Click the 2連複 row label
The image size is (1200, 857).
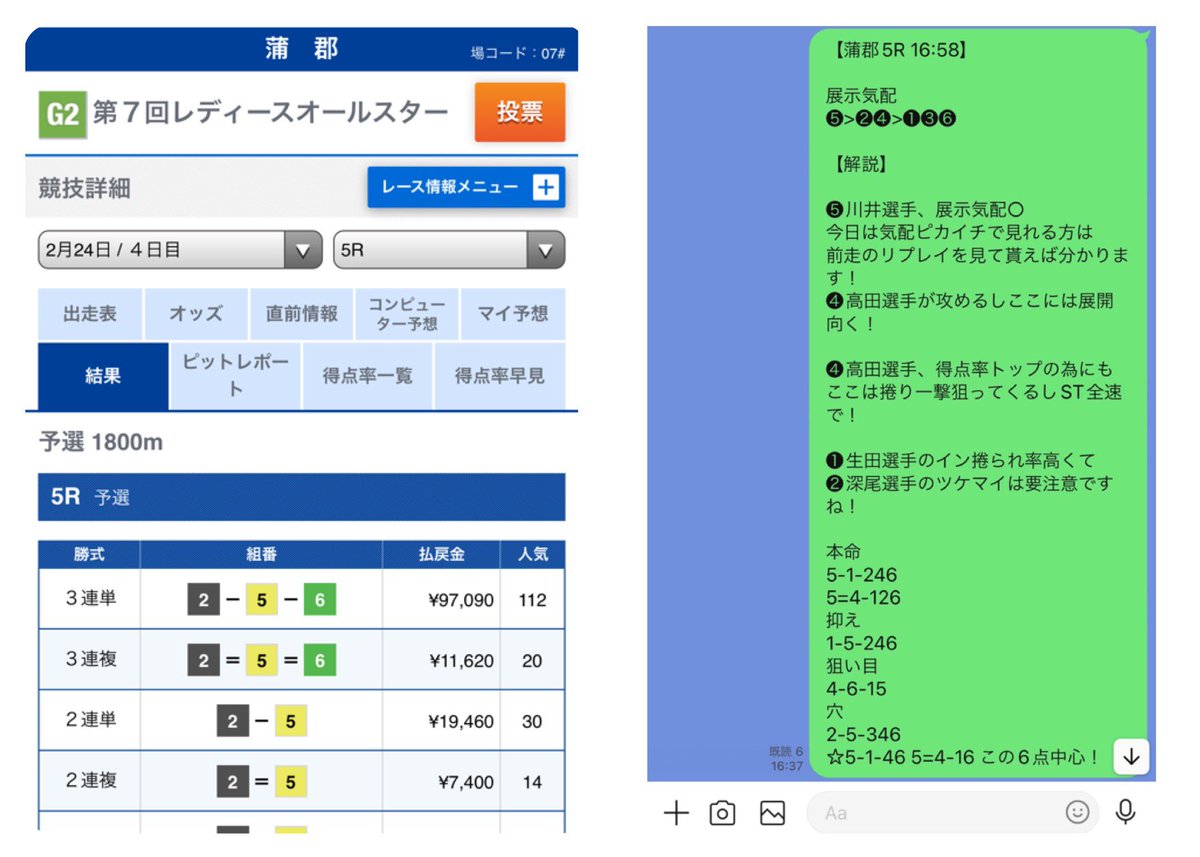(91, 782)
